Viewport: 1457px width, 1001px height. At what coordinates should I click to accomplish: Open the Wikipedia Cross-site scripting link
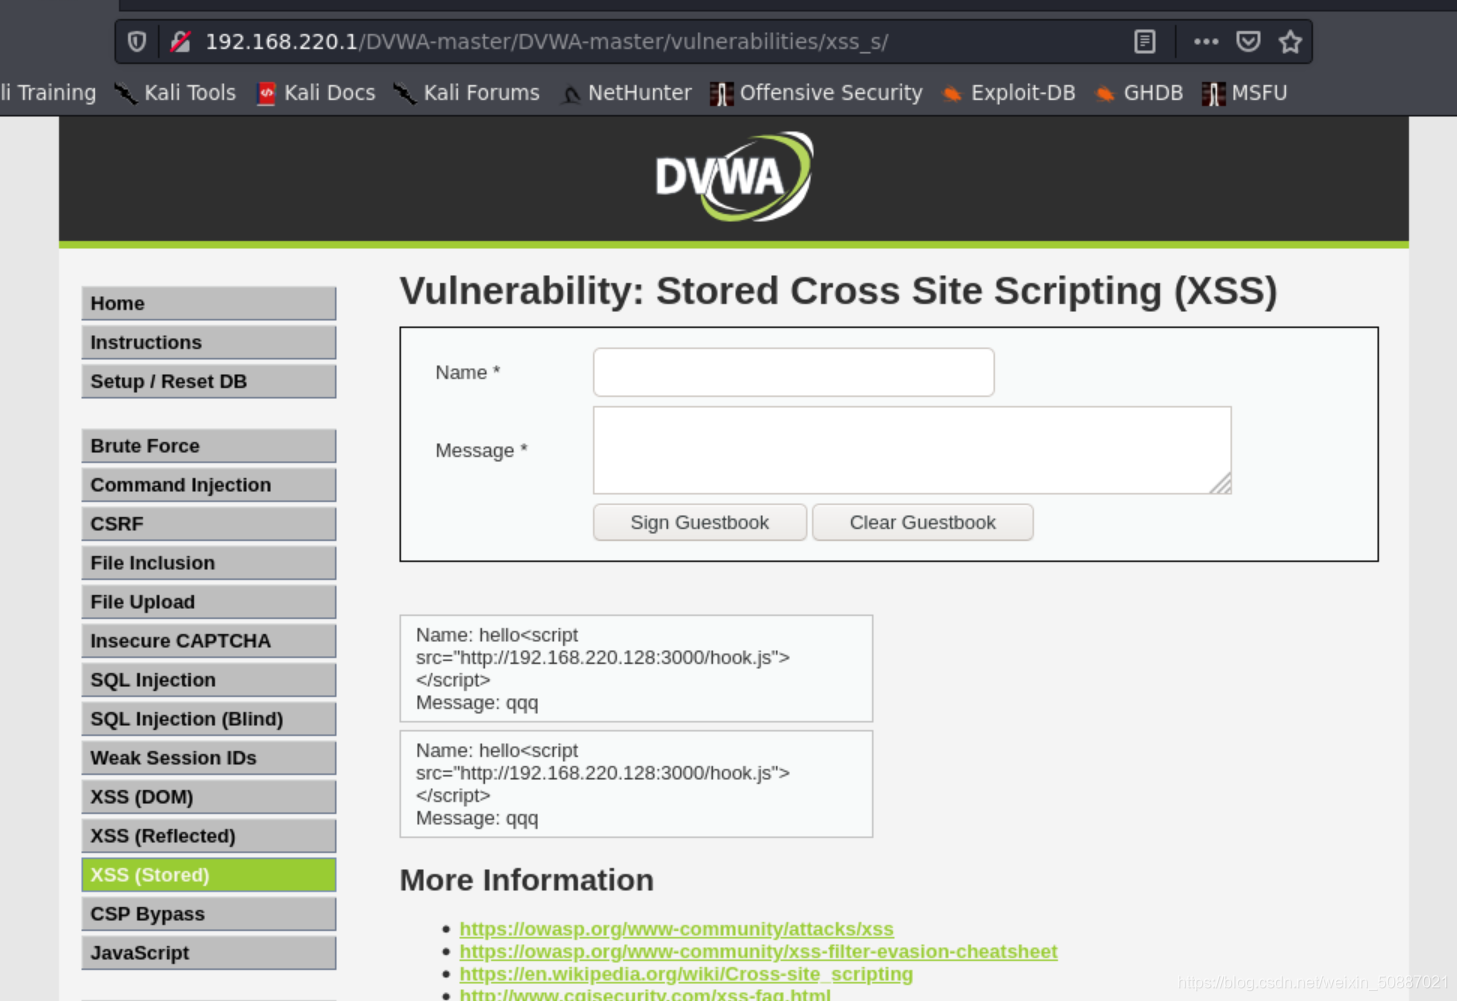pos(686,974)
